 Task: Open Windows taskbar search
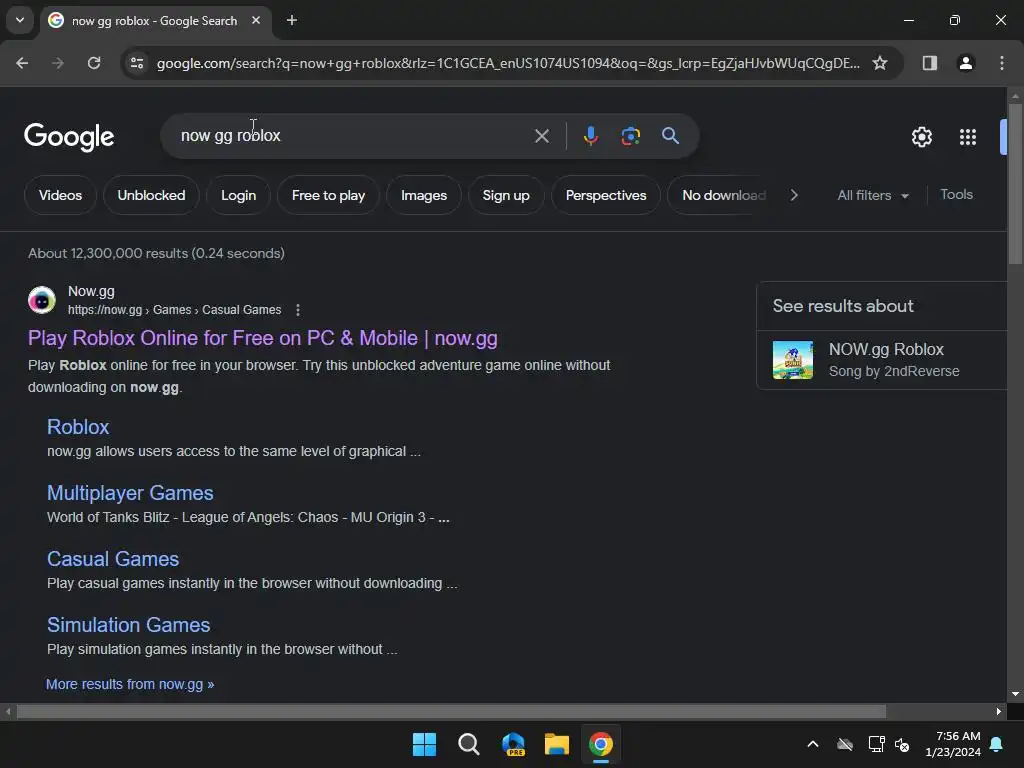click(x=468, y=744)
